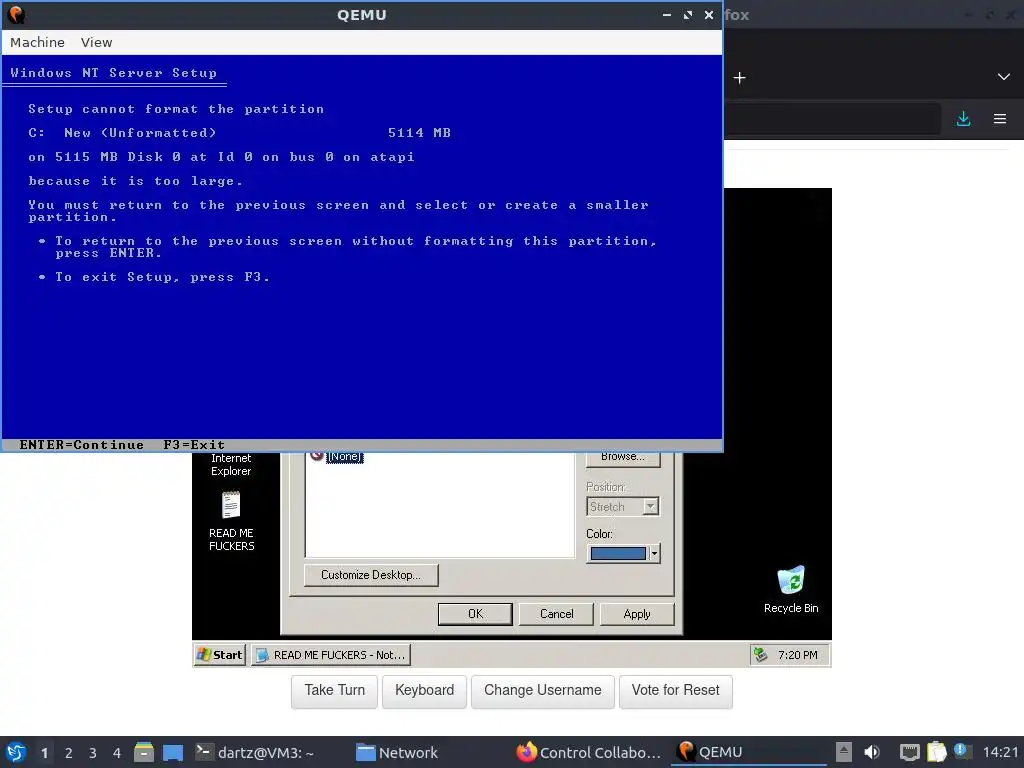This screenshot has height=768, width=1024.
Task: Maximize the QEMU window
Action: [688, 14]
